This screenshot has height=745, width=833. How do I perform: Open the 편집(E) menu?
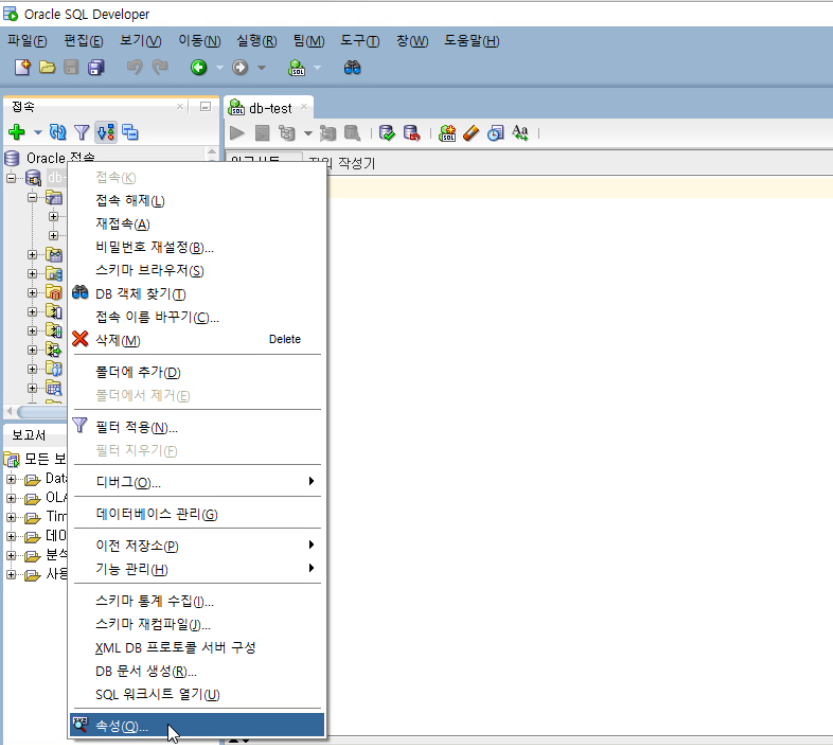(83, 41)
